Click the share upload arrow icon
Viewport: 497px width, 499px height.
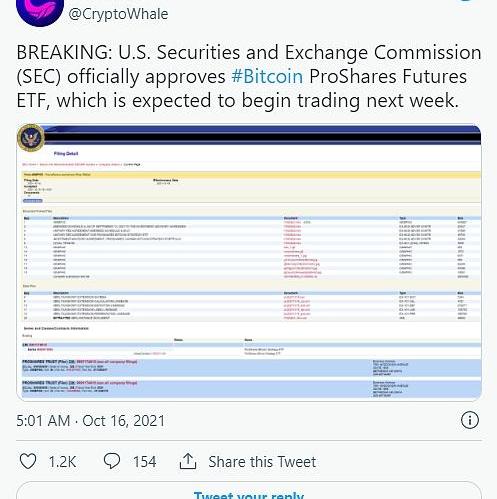tap(188, 461)
